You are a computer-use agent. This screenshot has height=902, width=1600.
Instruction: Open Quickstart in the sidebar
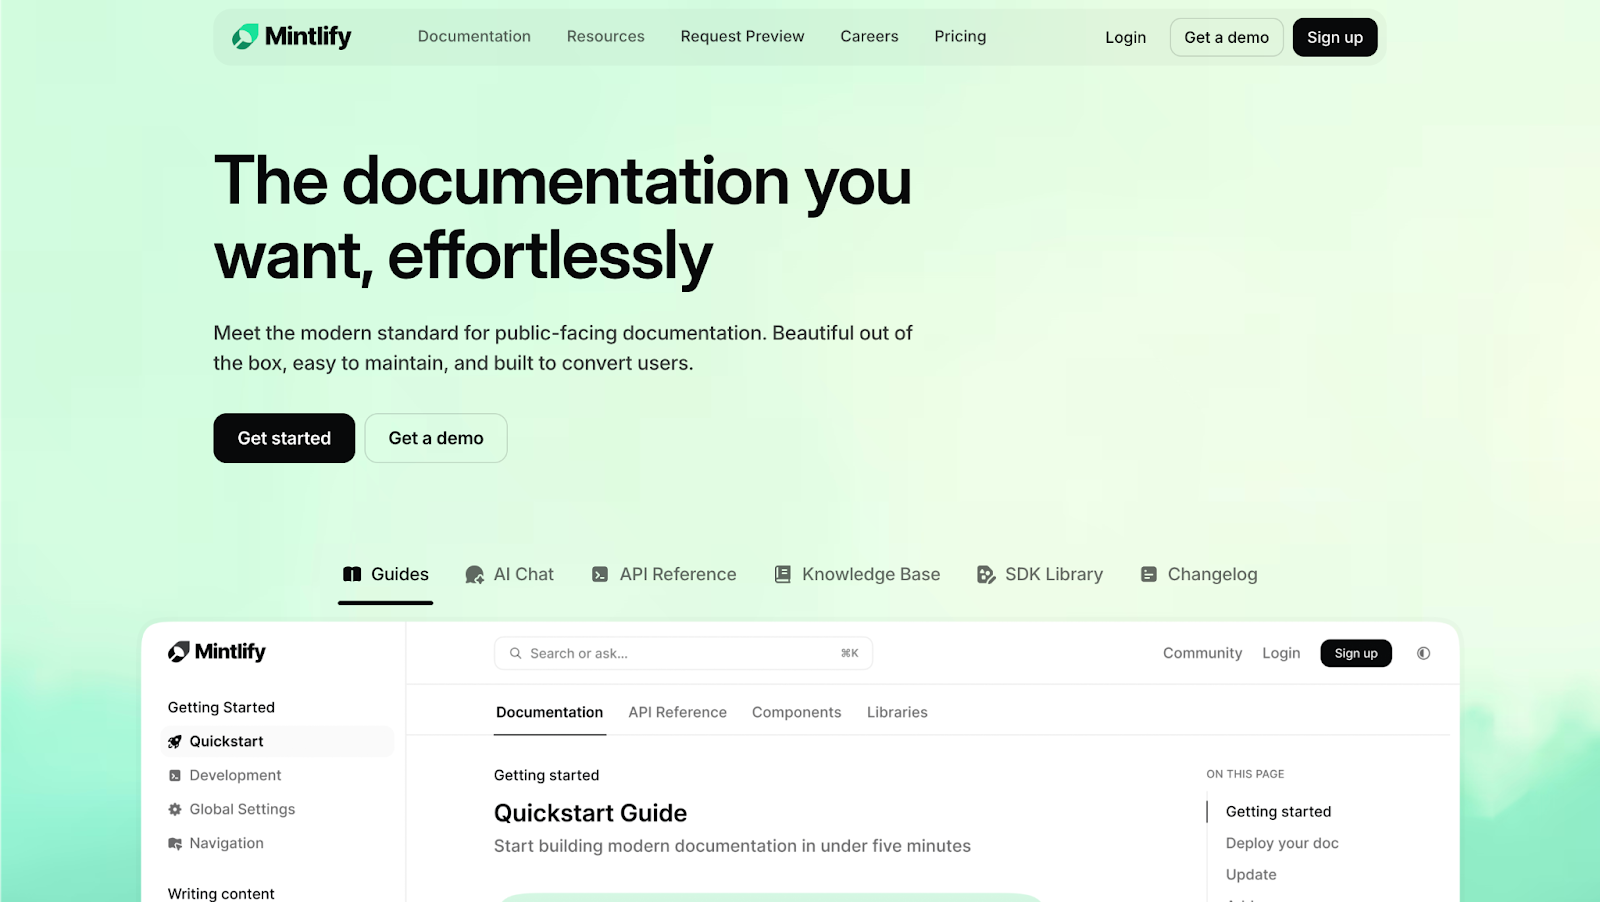click(277, 741)
